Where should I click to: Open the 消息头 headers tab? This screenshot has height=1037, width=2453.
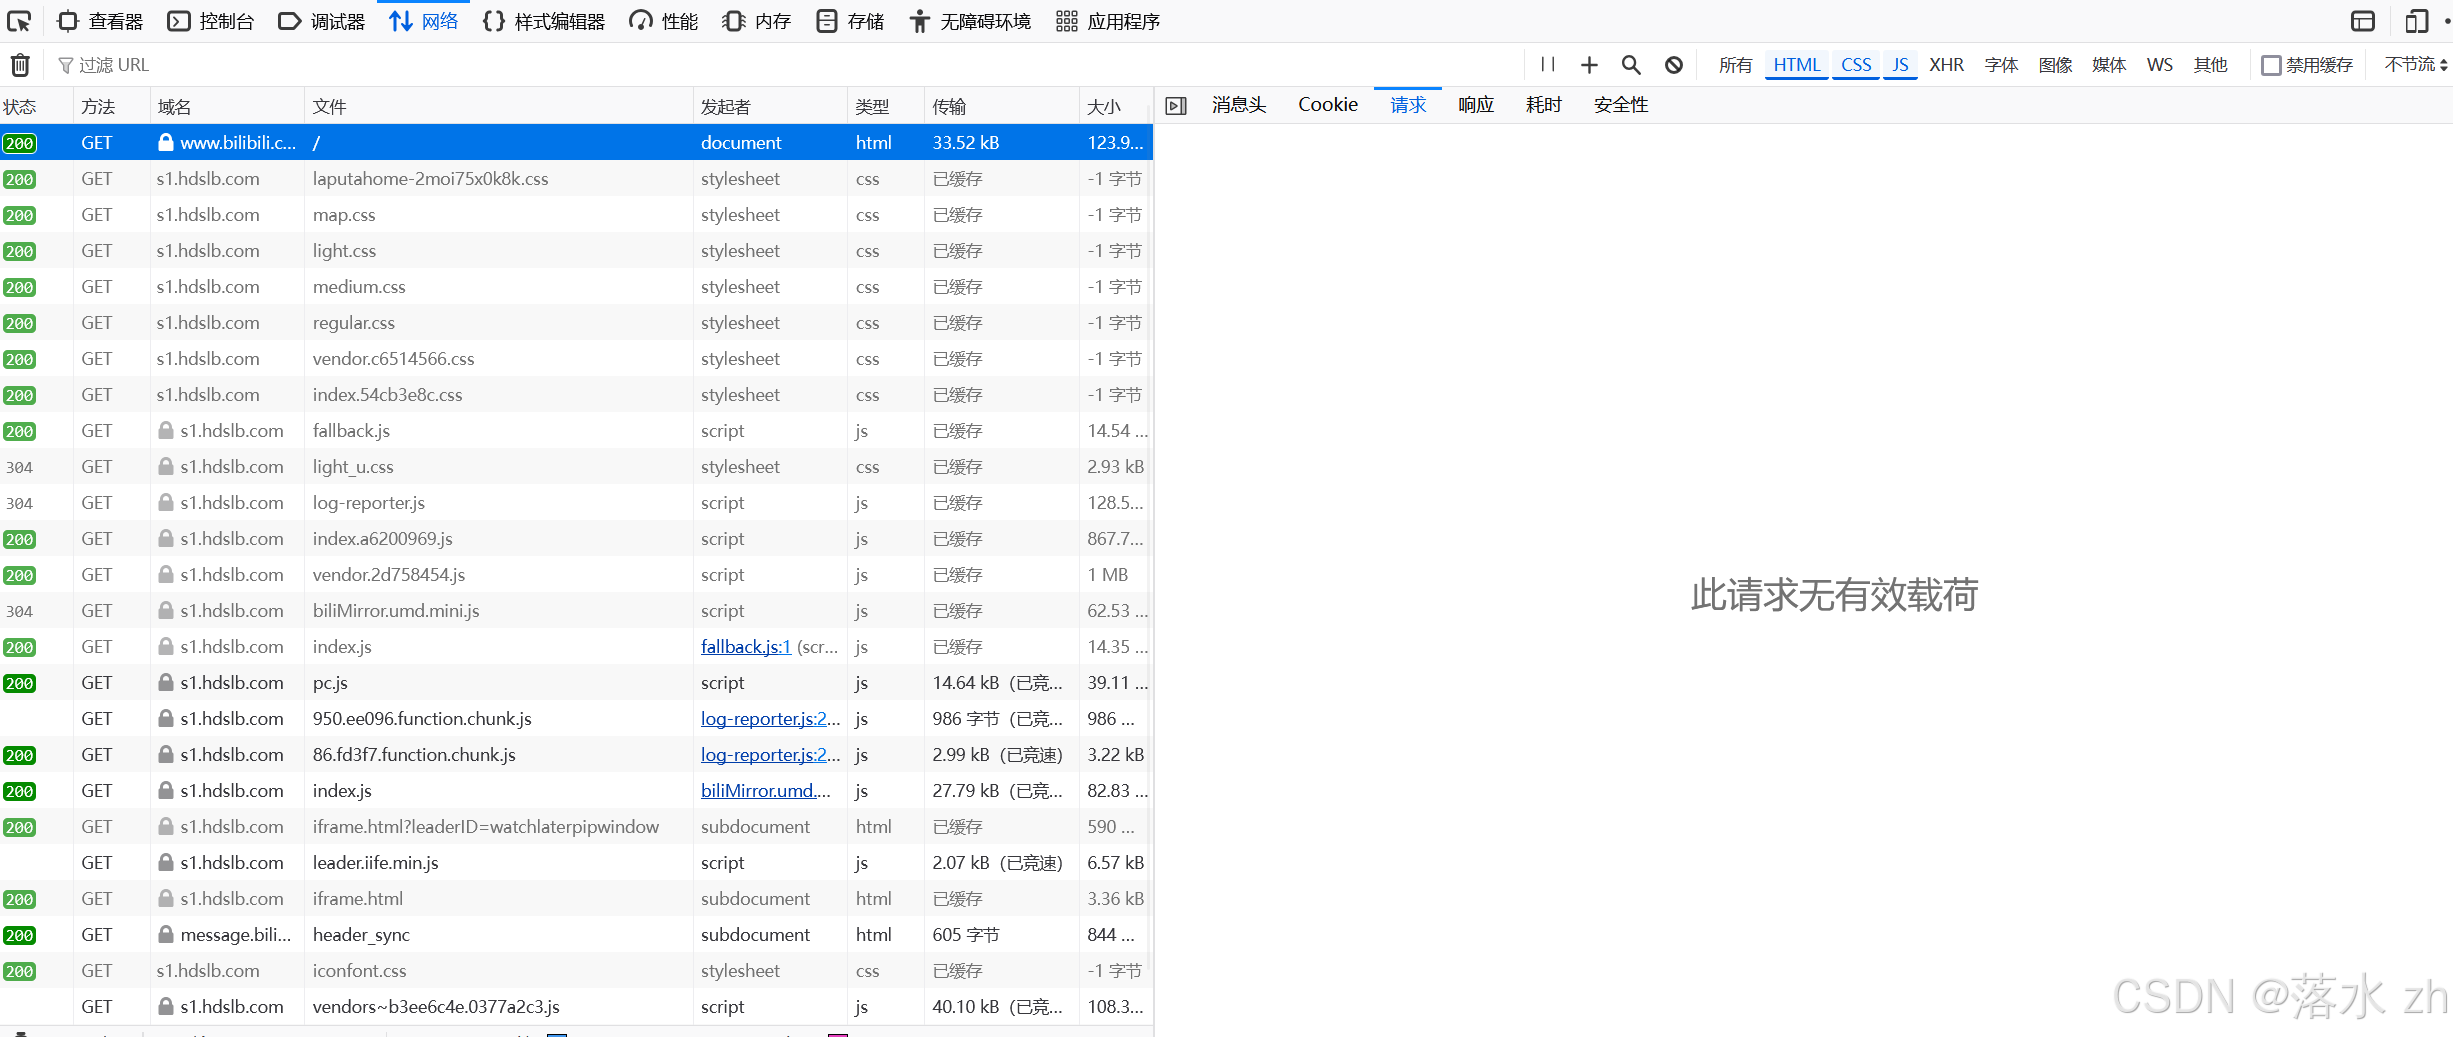tap(1239, 105)
